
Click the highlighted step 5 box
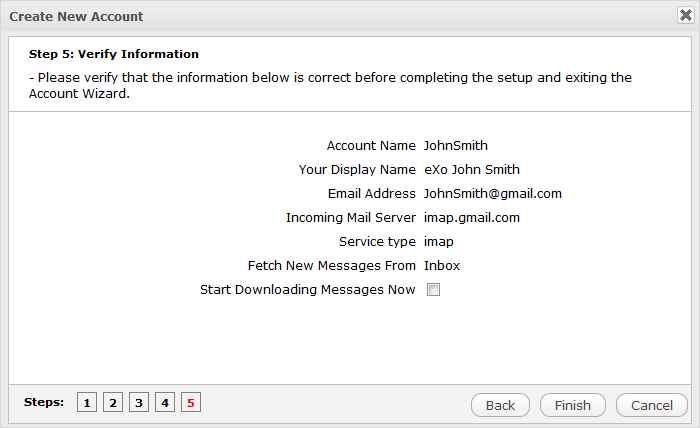point(191,403)
